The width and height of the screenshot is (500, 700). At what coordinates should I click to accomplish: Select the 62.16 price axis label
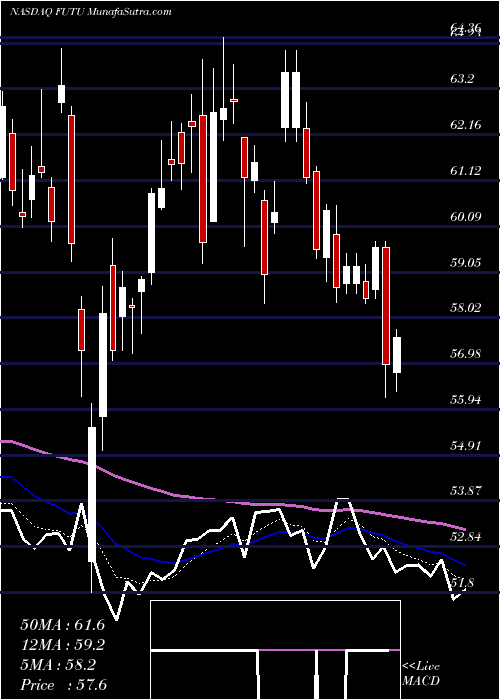pos(466,125)
